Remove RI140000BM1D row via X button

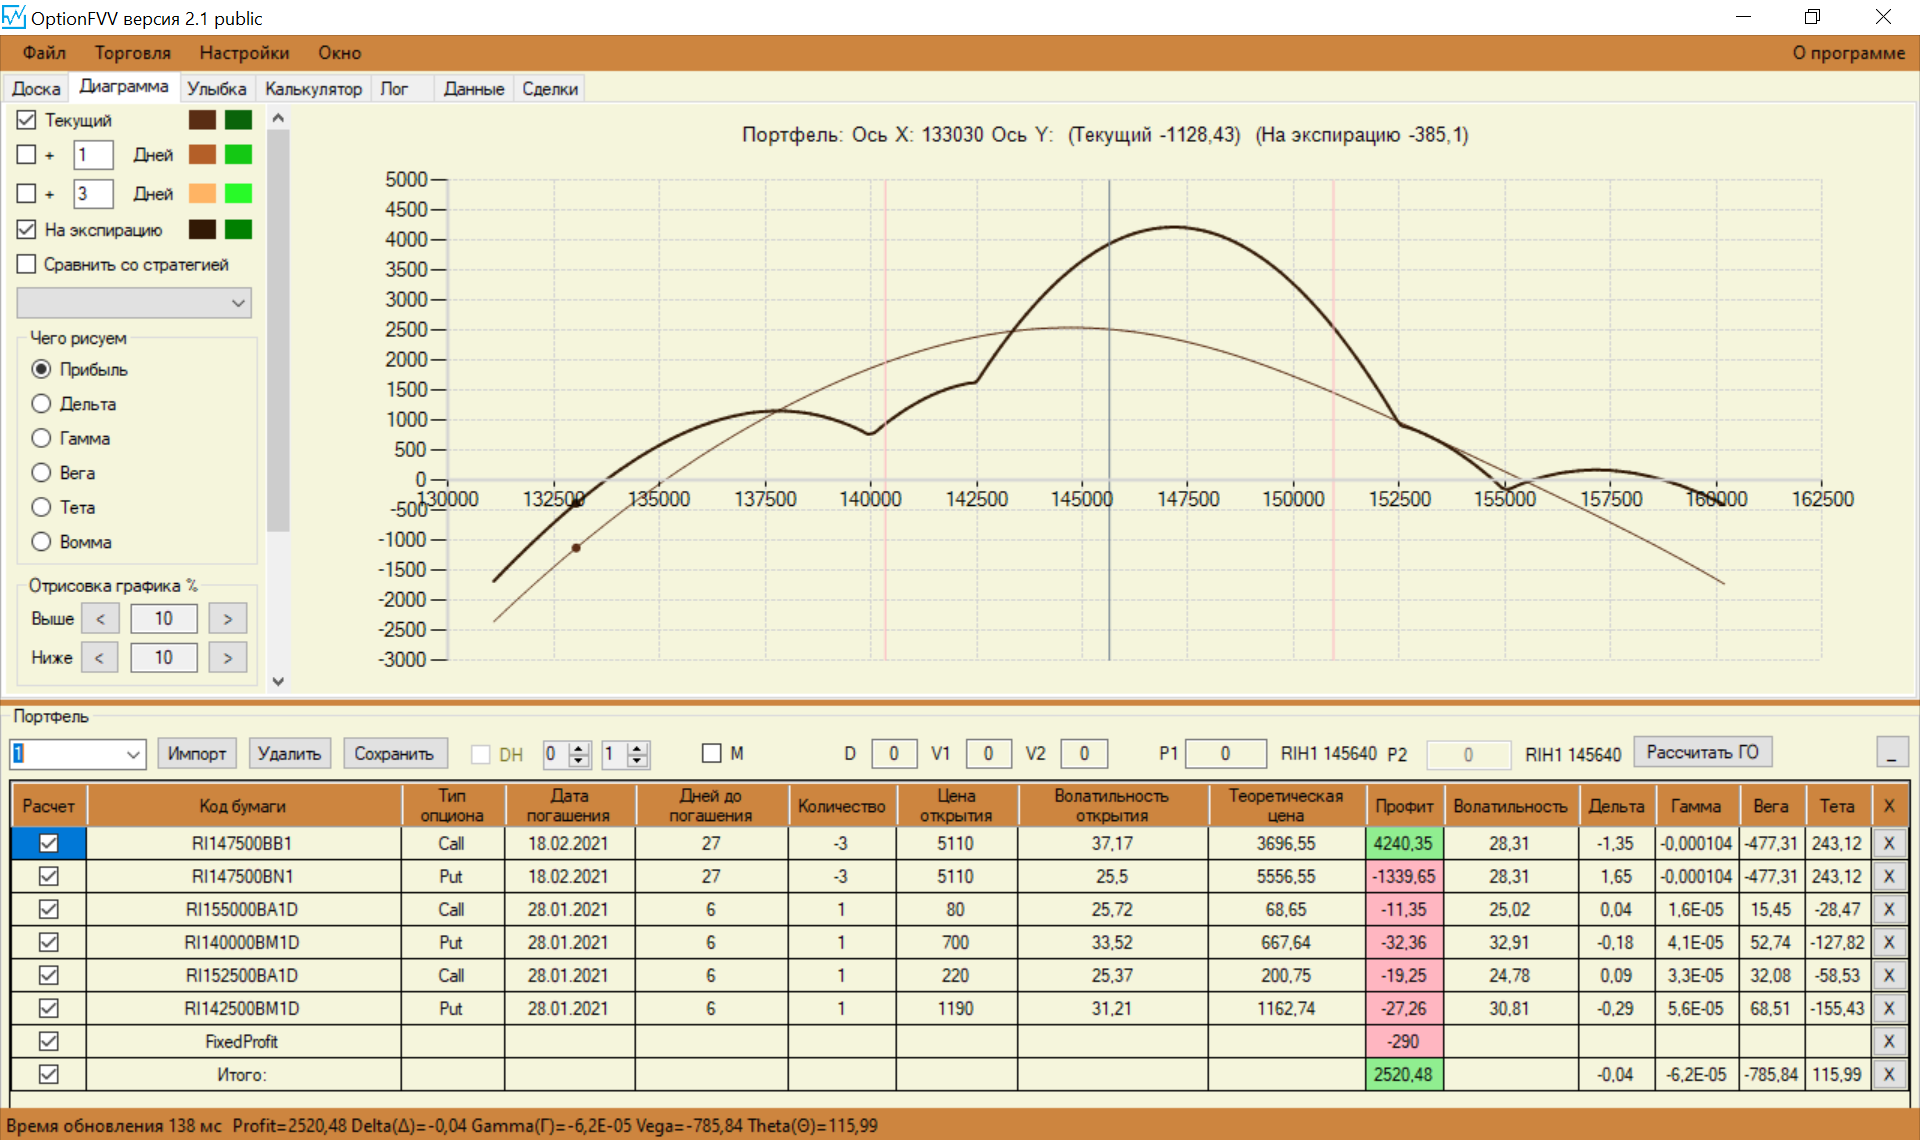(x=1888, y=942)
